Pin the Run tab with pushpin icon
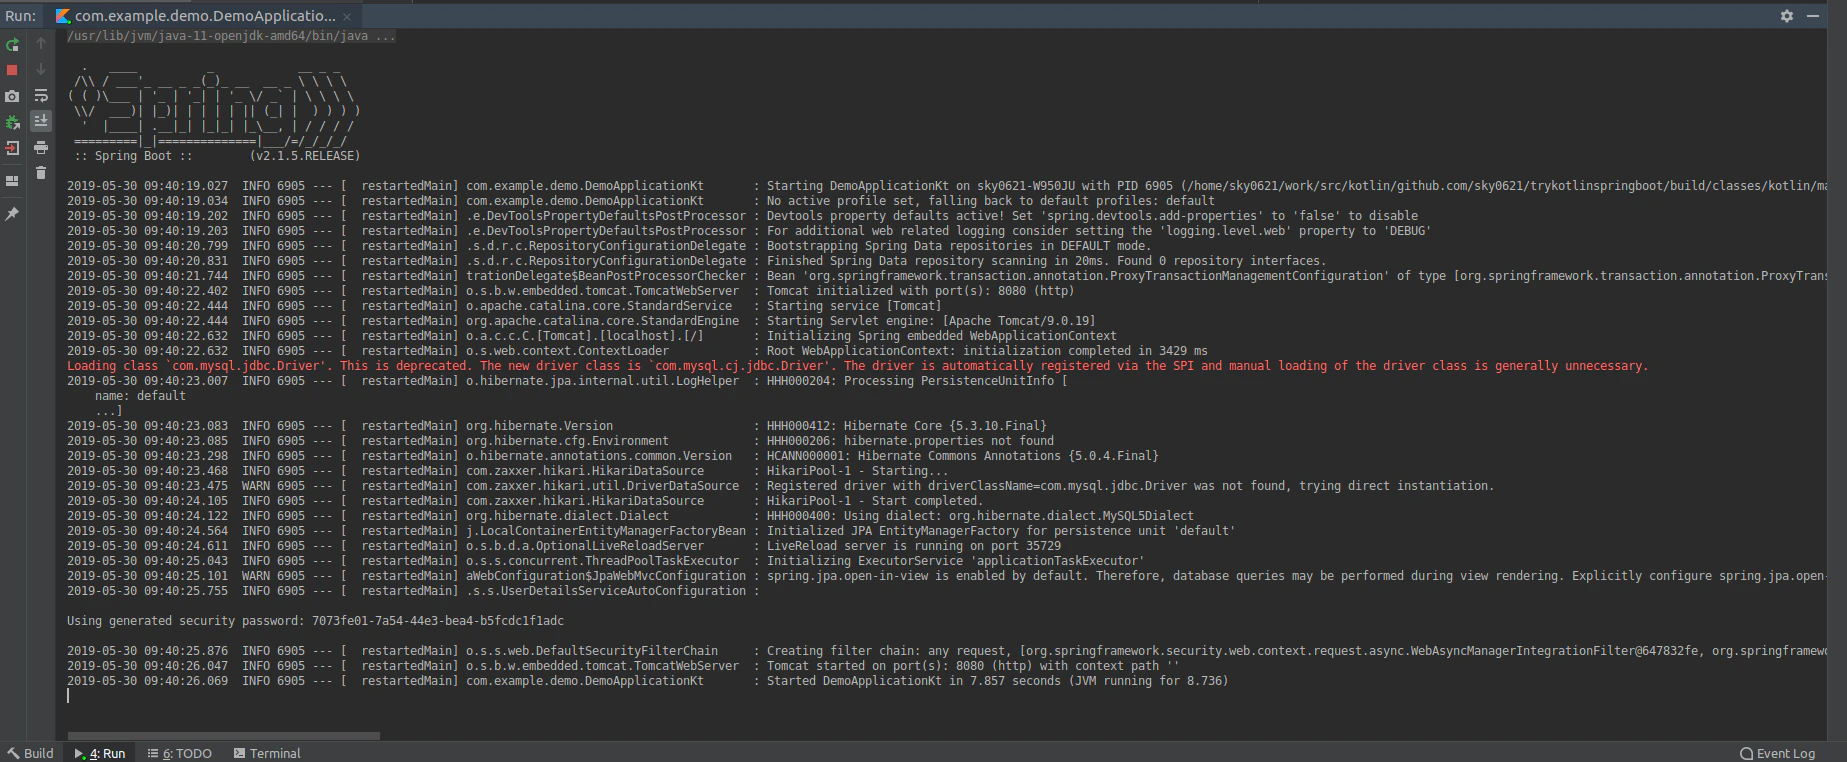This screenshot has width=1847, height=762. 12,214
